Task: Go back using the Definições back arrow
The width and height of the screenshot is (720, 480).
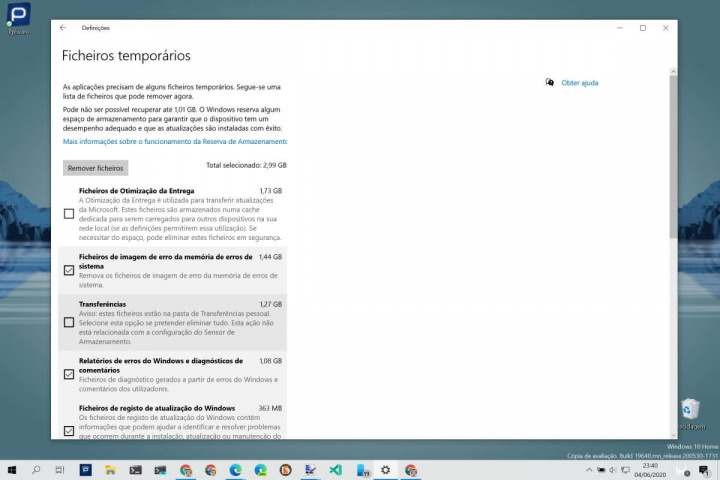Action: tap(63, 28)
